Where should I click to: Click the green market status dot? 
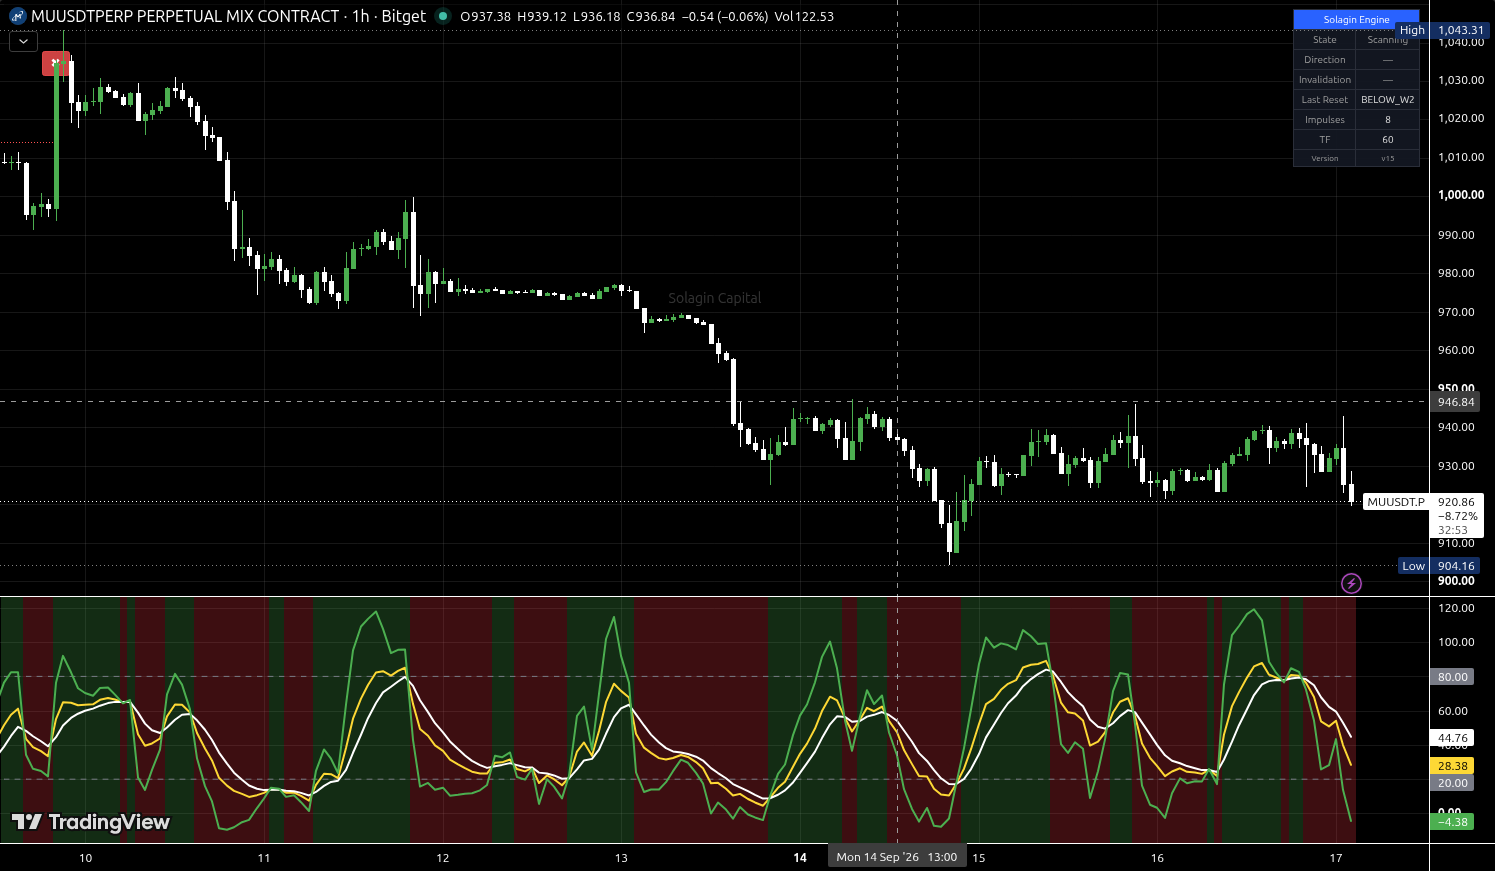click(442, 16)
